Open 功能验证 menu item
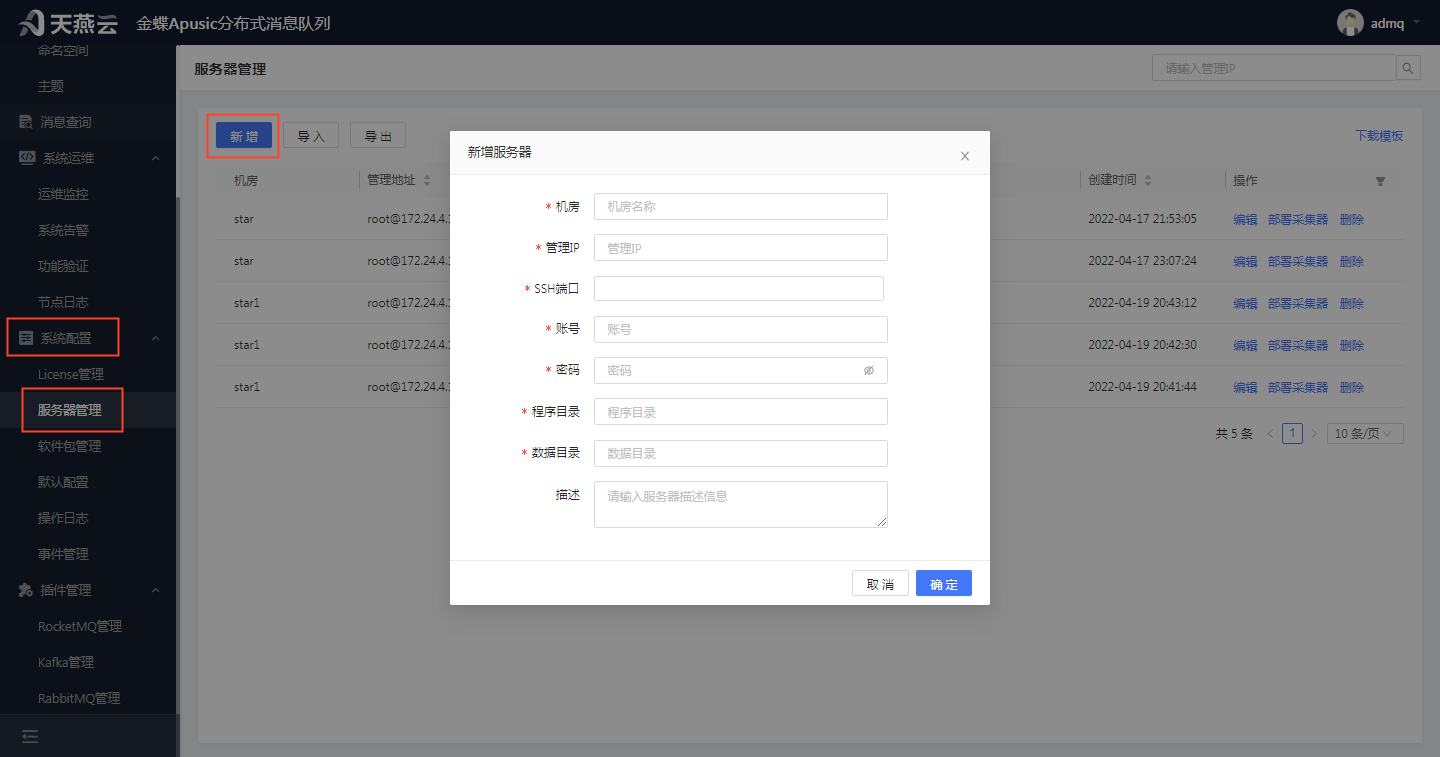Screen dimensions: 1440x757 (x=63, y=266)
